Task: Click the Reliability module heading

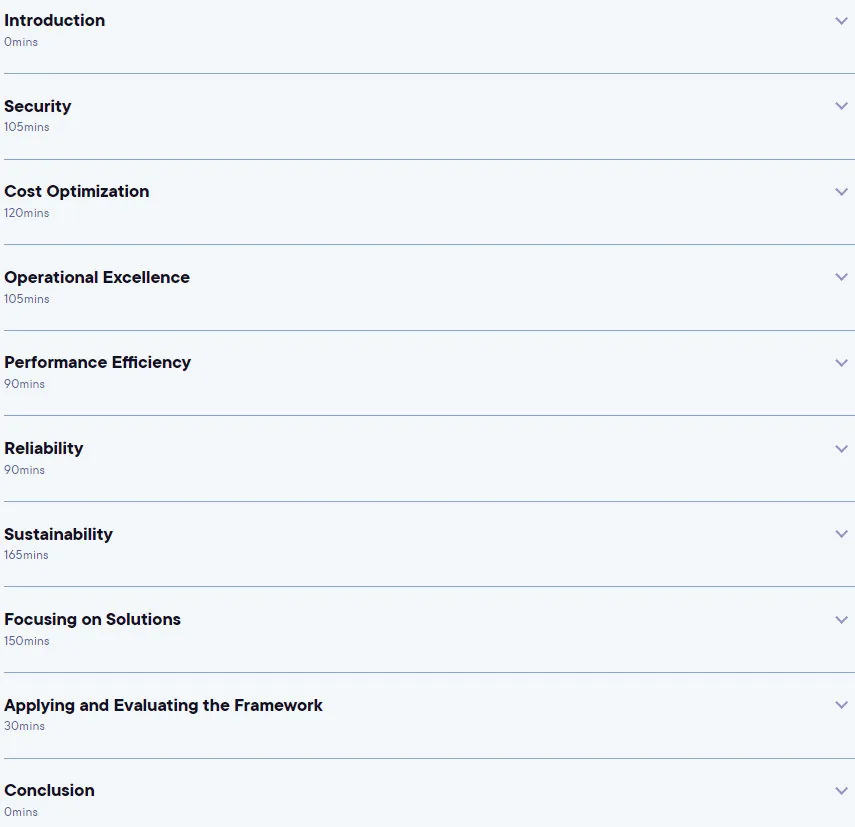Action: (44, 448)
